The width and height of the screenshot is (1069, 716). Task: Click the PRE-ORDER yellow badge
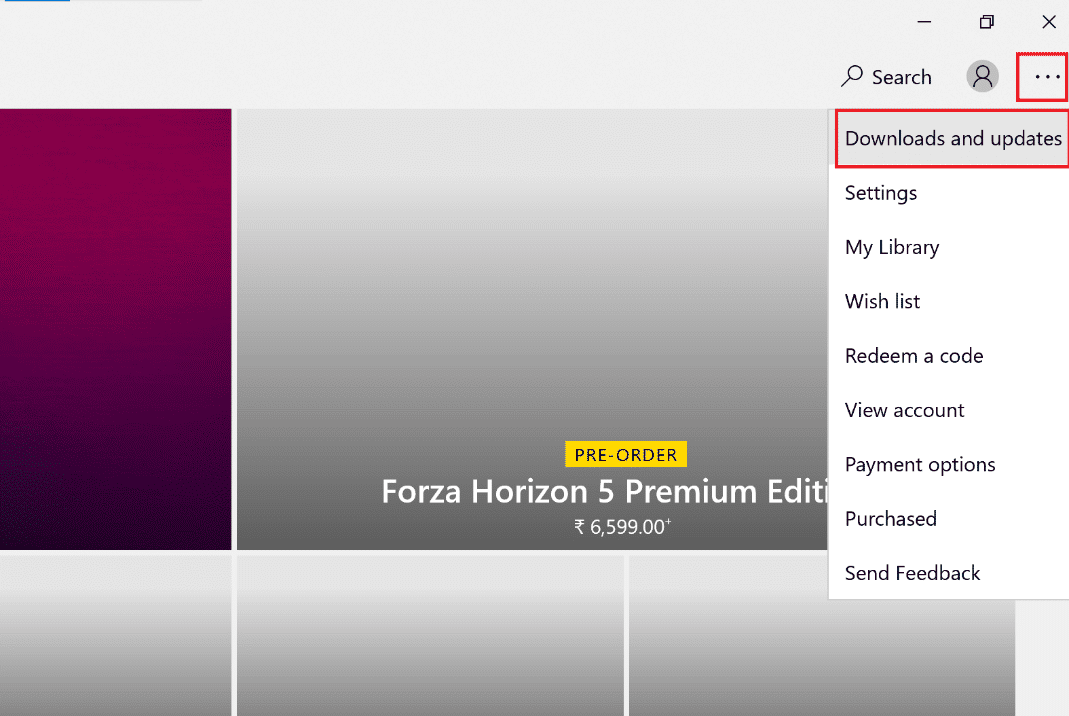pyautogui.click(x=626, y=455)
